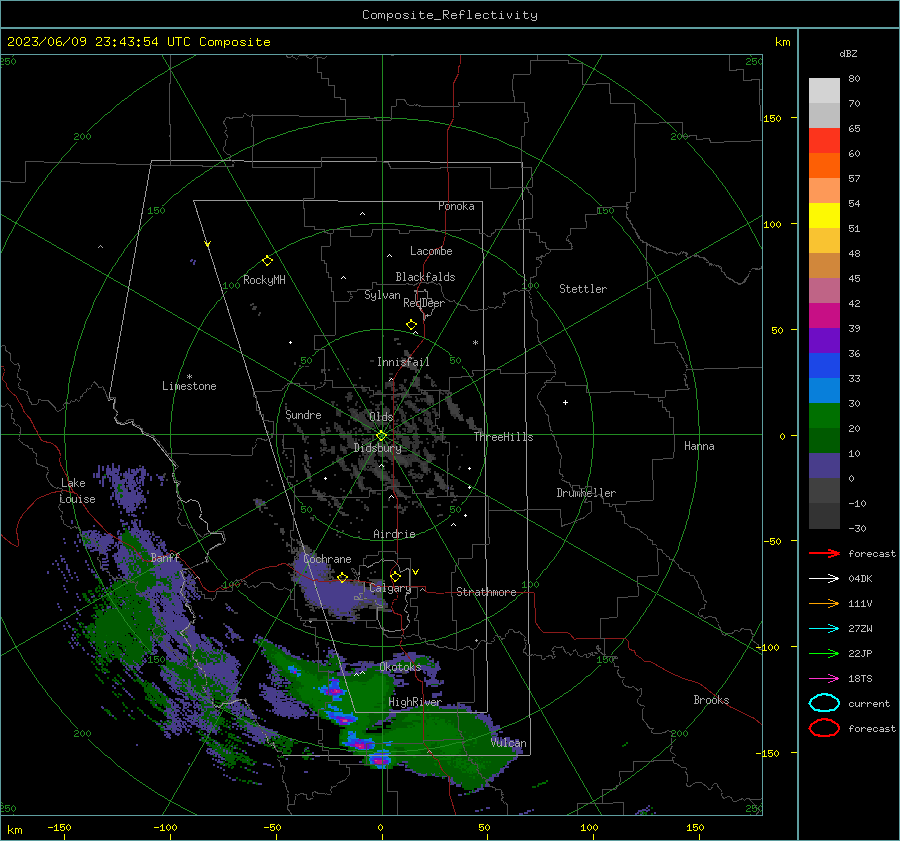900x841 pixels.
Task: Select the orange 111V arrow icon
Action: coord(824,603)
